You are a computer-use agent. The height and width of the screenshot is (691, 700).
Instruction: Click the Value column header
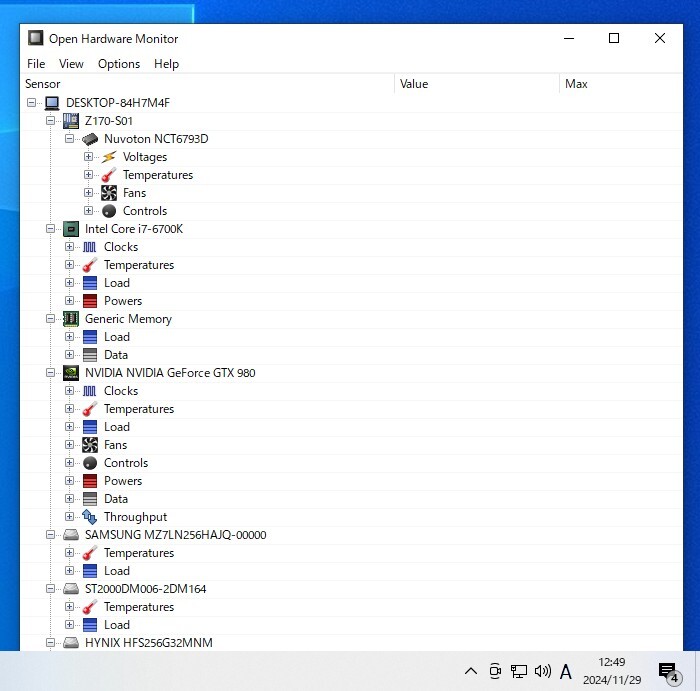pos(477,84)
